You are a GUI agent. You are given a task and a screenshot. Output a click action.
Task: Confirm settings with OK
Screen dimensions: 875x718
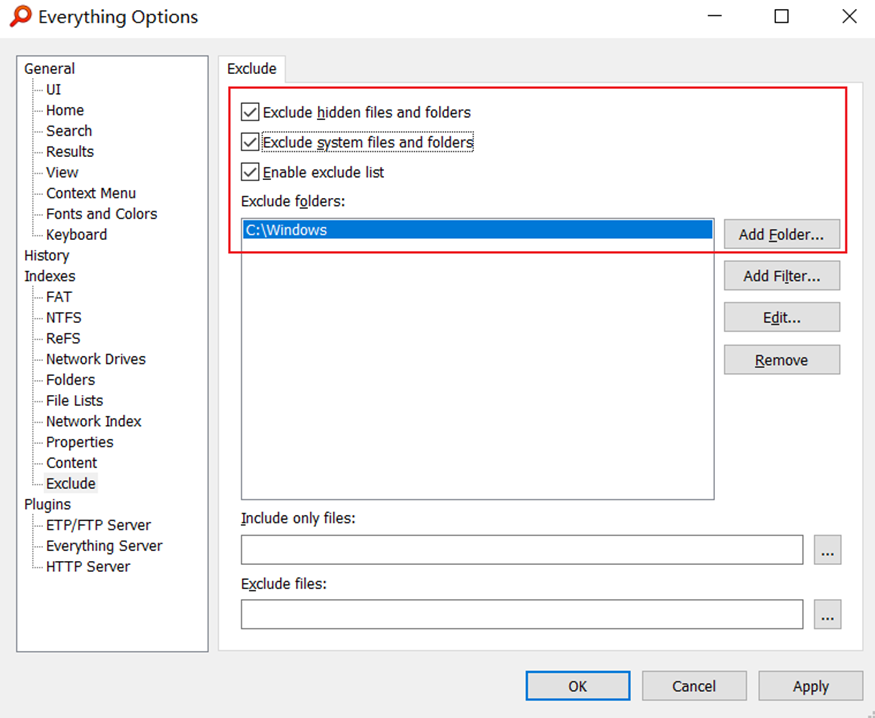(578, 686)
